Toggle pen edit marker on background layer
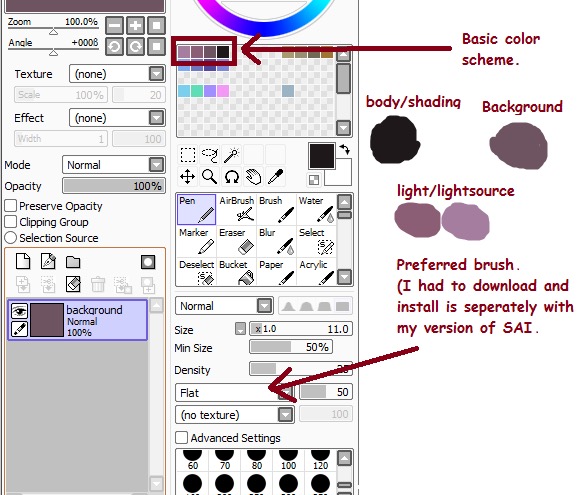Screen dimensions: 586x495 pos(19,329)
